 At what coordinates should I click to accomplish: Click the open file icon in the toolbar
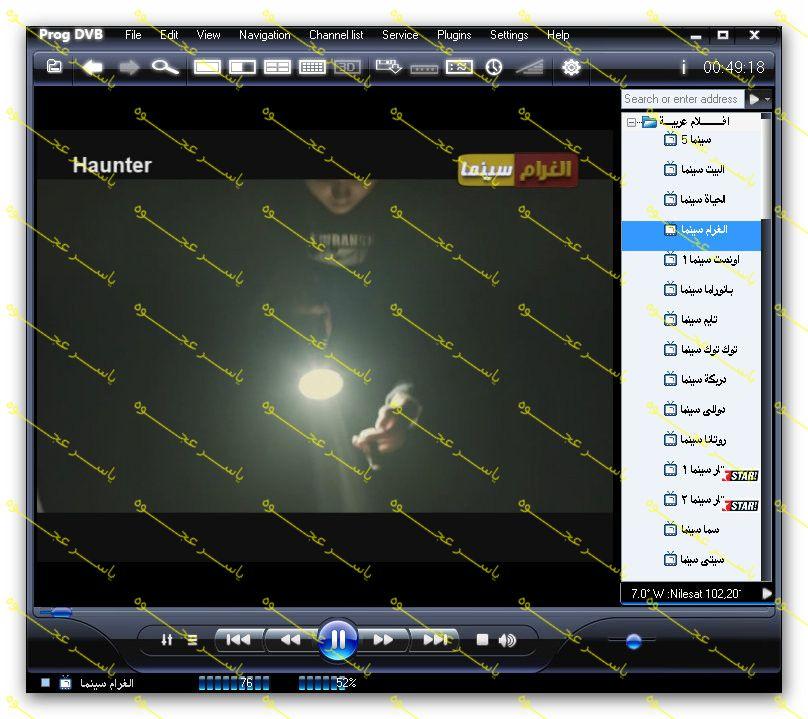[x=54, y=66]
